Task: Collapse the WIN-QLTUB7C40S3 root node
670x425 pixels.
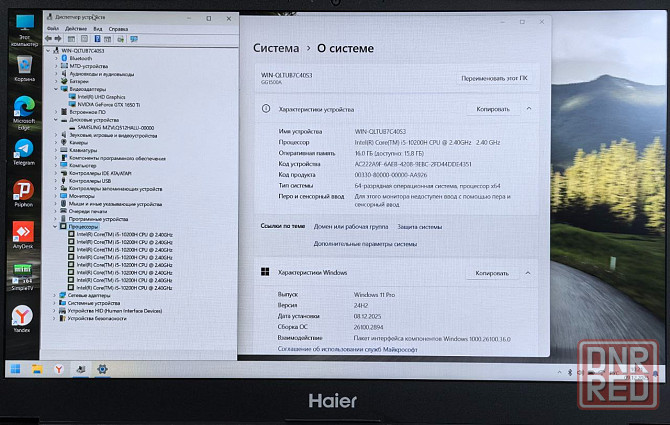Action: click(x=48, y=50)
